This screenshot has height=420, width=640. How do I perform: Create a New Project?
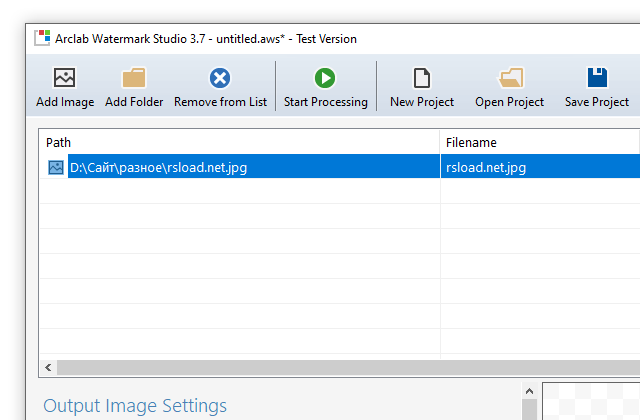(422, 78)
